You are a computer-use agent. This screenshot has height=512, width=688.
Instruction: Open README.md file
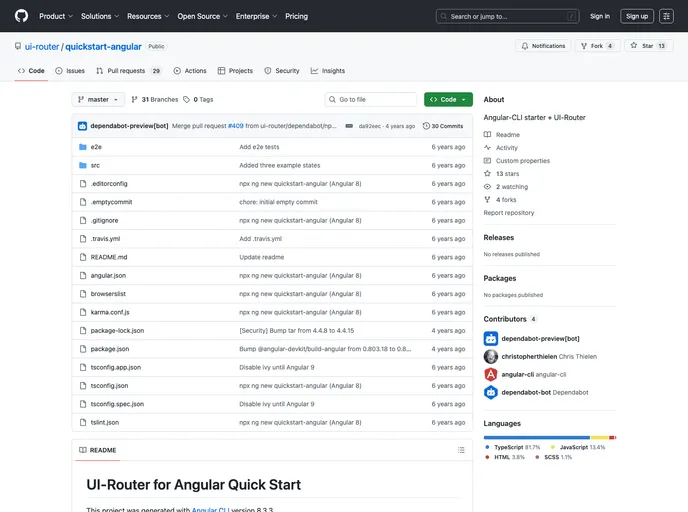(109, 257)
